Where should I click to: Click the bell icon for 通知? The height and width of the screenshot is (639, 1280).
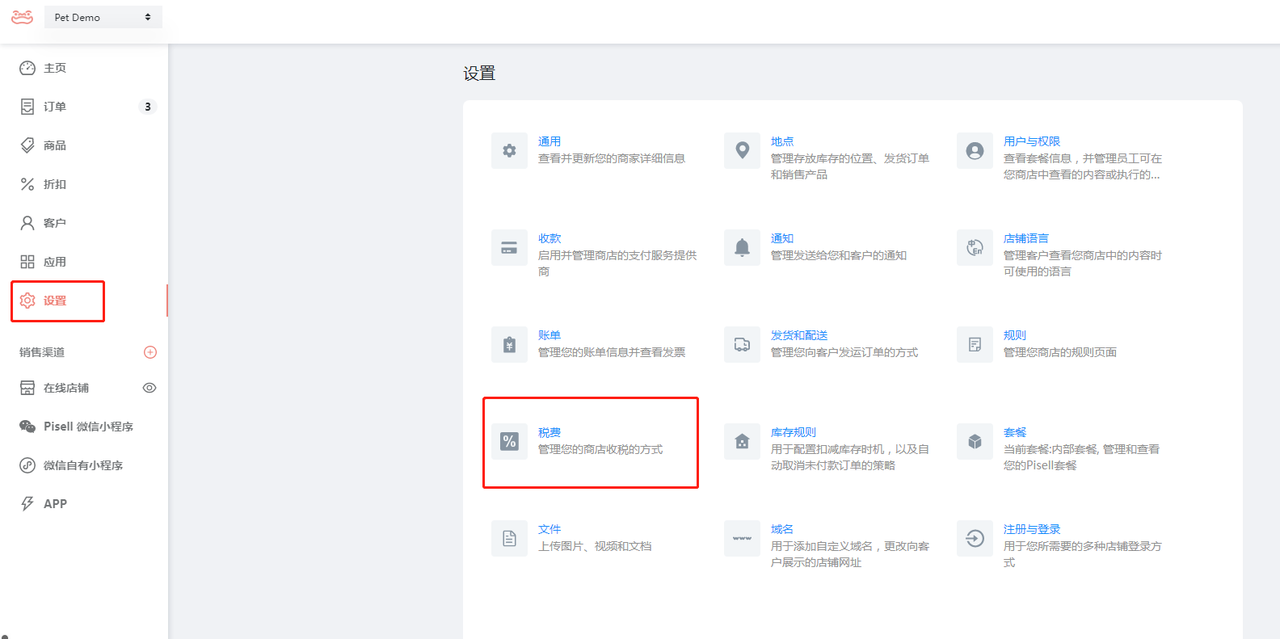pos(742,247)
